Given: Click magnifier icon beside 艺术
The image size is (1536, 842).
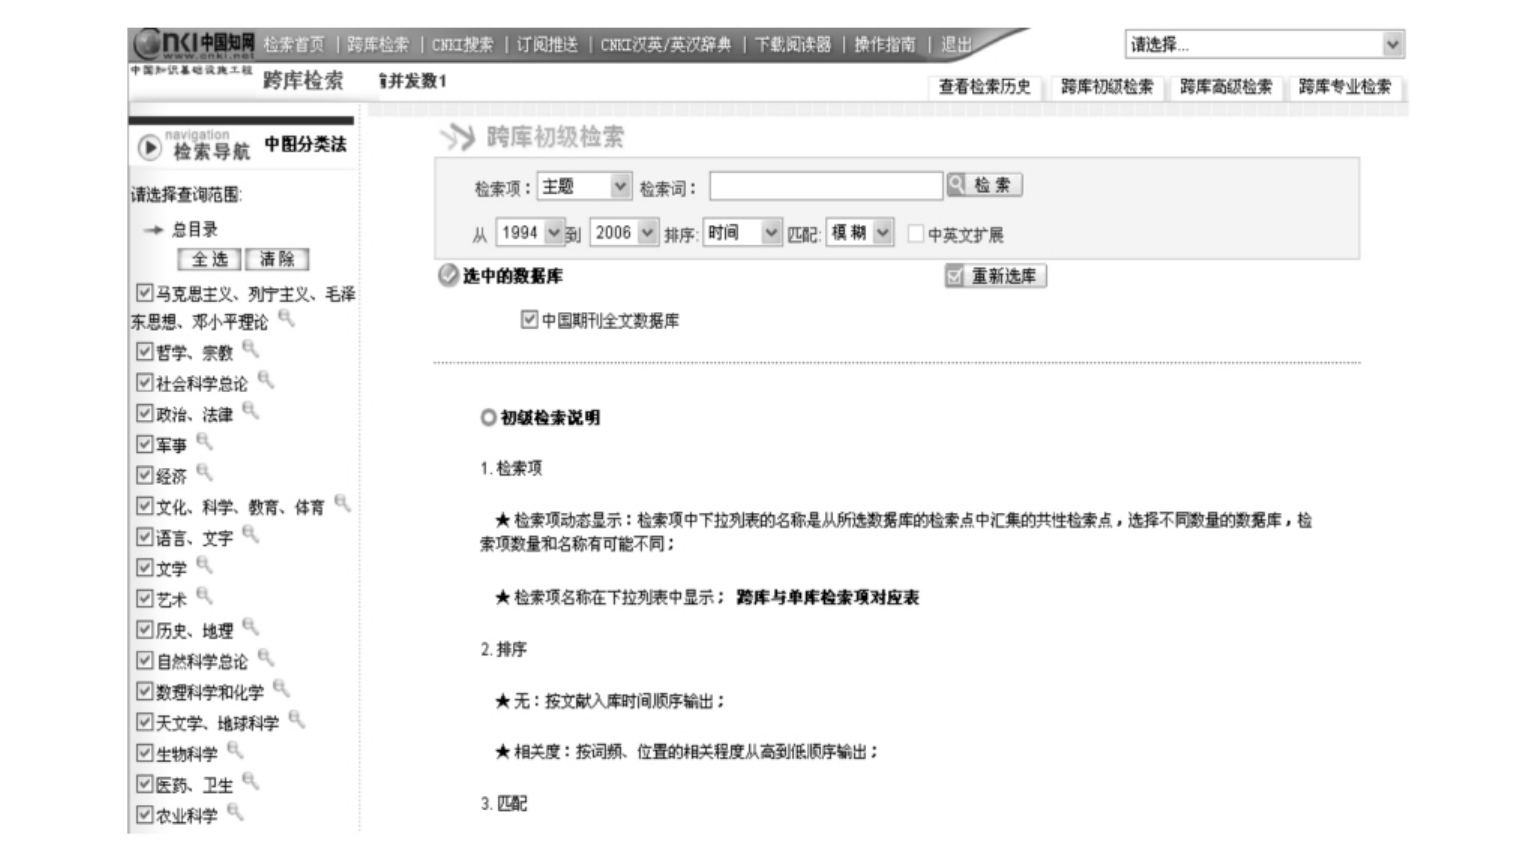Looking at the screenshot, I should (x=205, y=597).
